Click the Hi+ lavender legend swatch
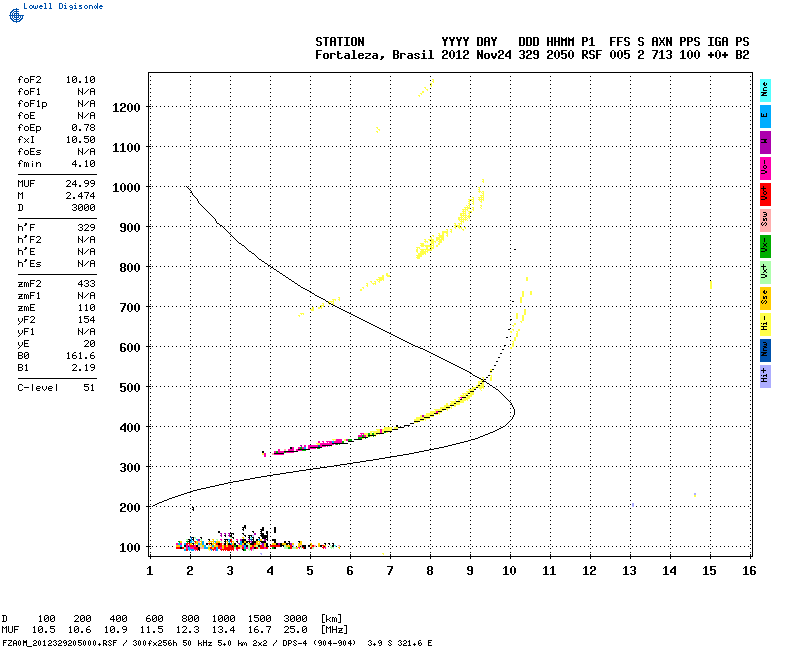This screenshot has width=800, height=650. pyautogui.click(x=765, y=376)
